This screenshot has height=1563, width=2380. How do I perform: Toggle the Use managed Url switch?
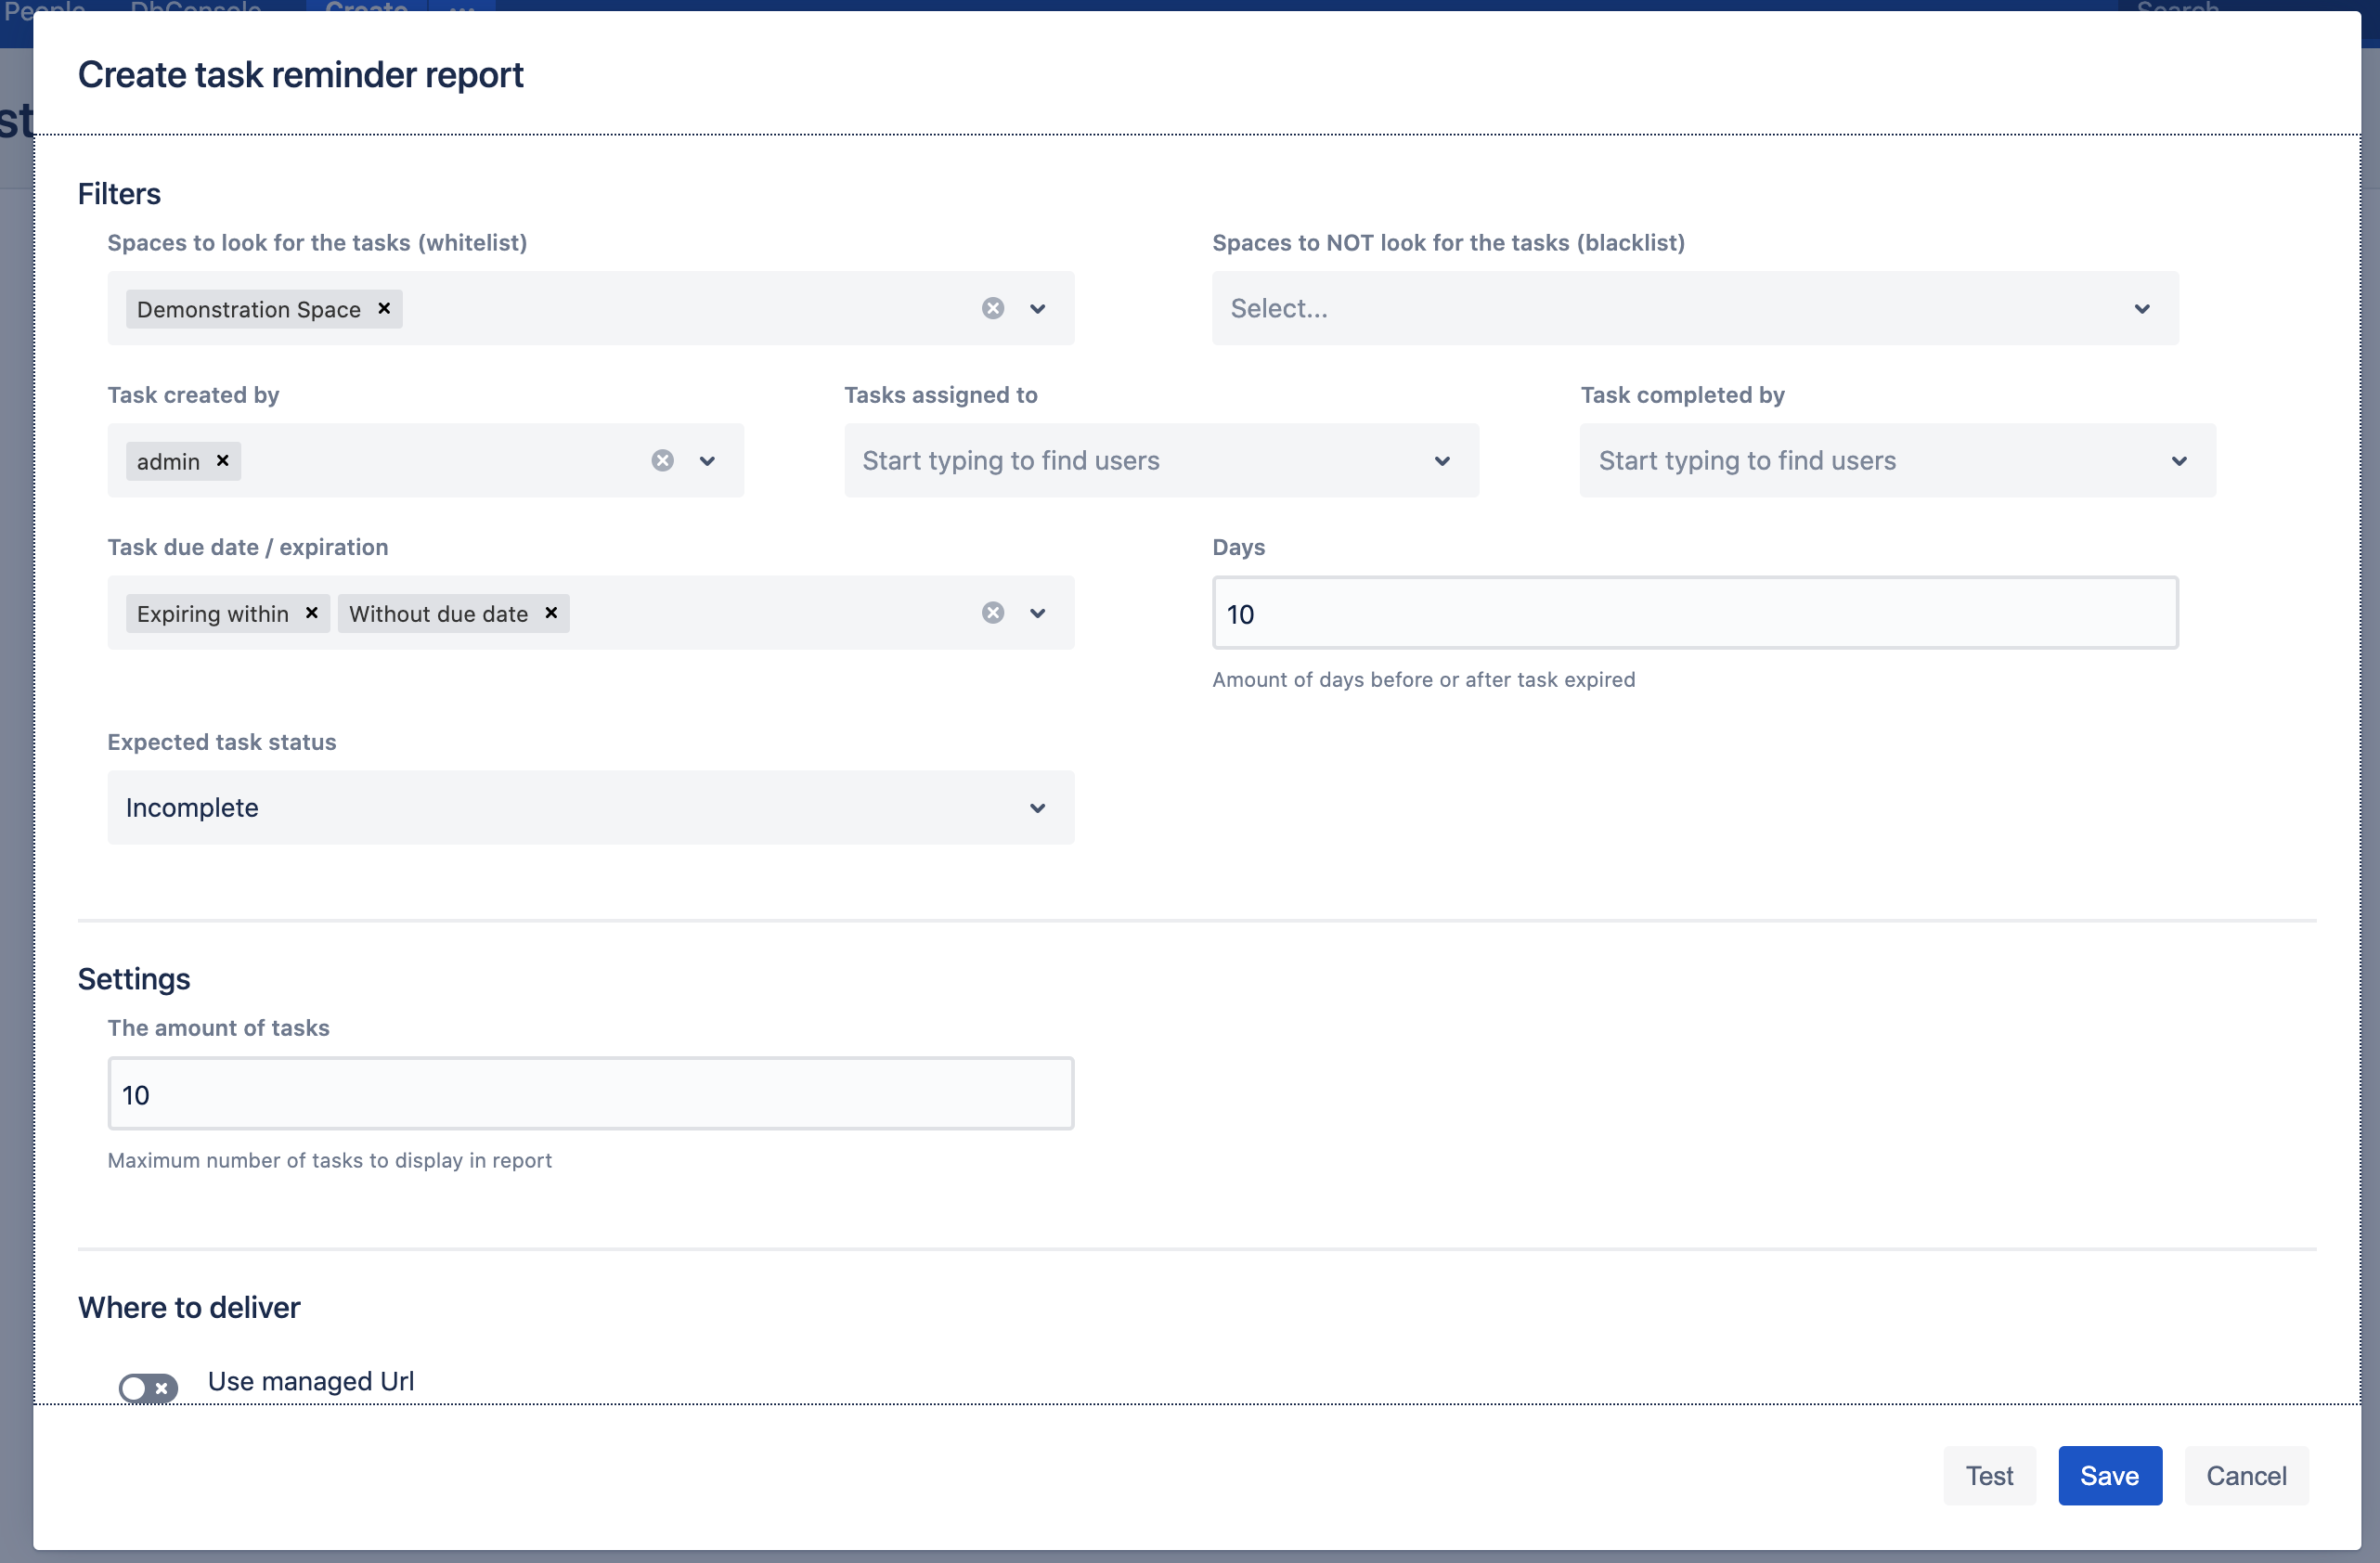148,1387
